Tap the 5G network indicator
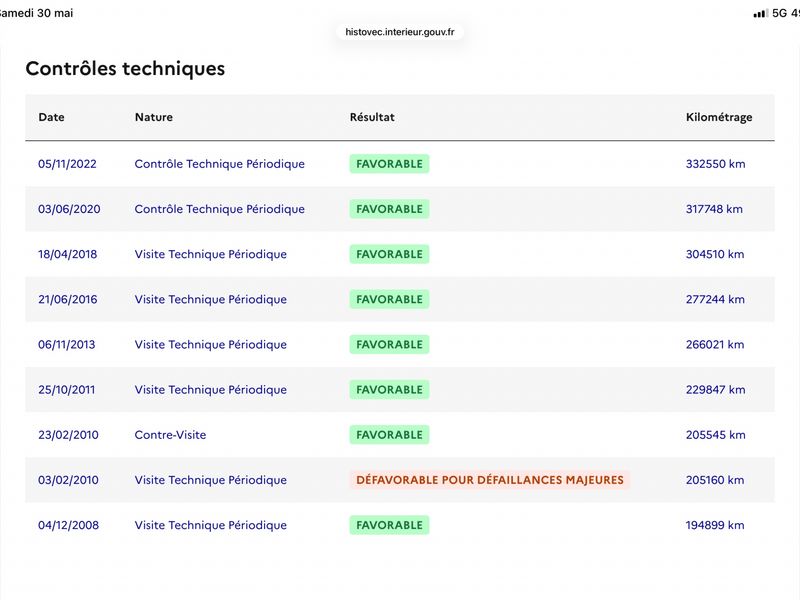 coord(779,13)
